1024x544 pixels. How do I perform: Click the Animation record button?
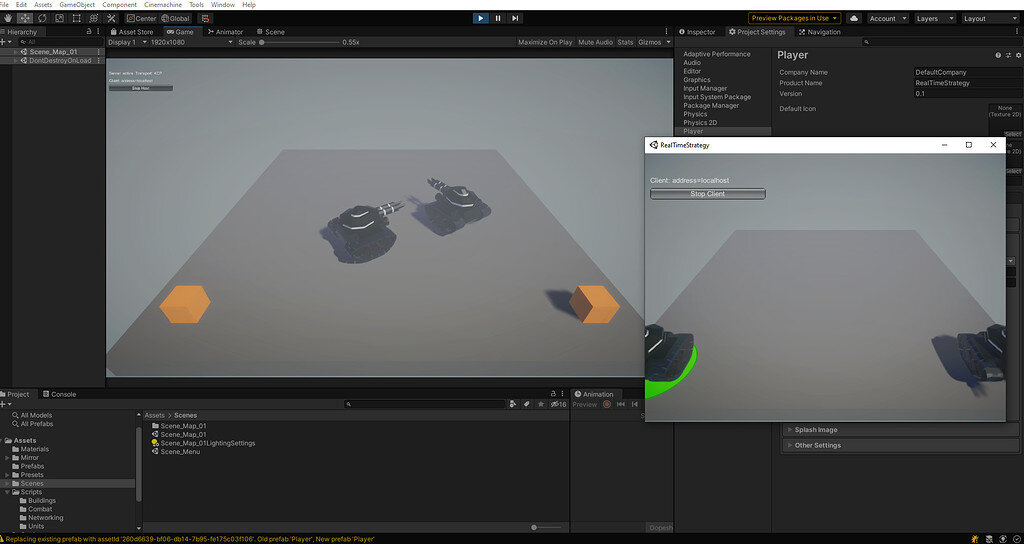pos(606,405)
